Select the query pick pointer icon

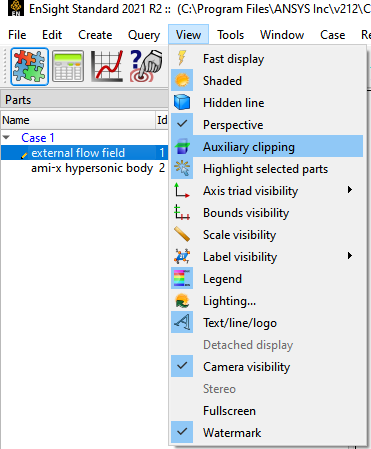pos(146,66)
